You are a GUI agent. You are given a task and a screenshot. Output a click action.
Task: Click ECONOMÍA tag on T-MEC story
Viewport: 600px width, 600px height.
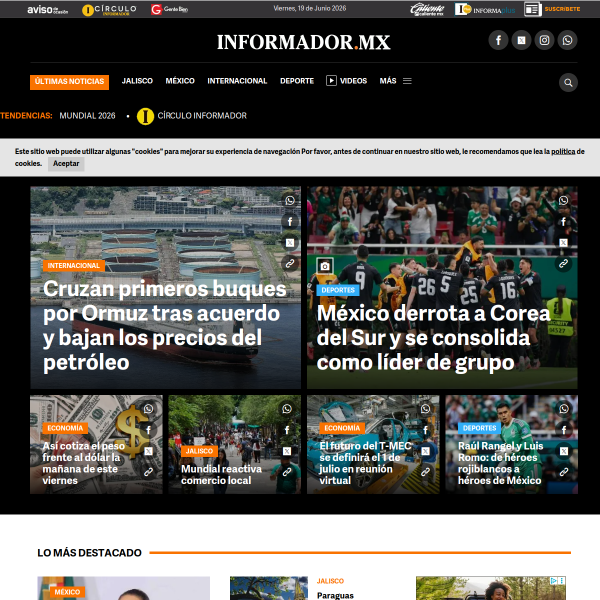pos(342,428)
